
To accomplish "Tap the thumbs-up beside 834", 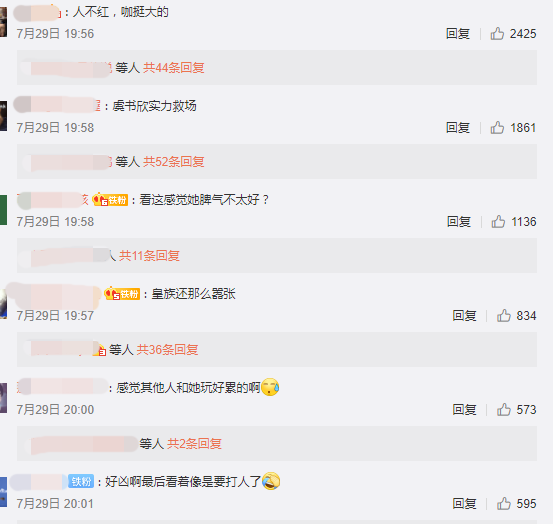I will coord(504,316).
